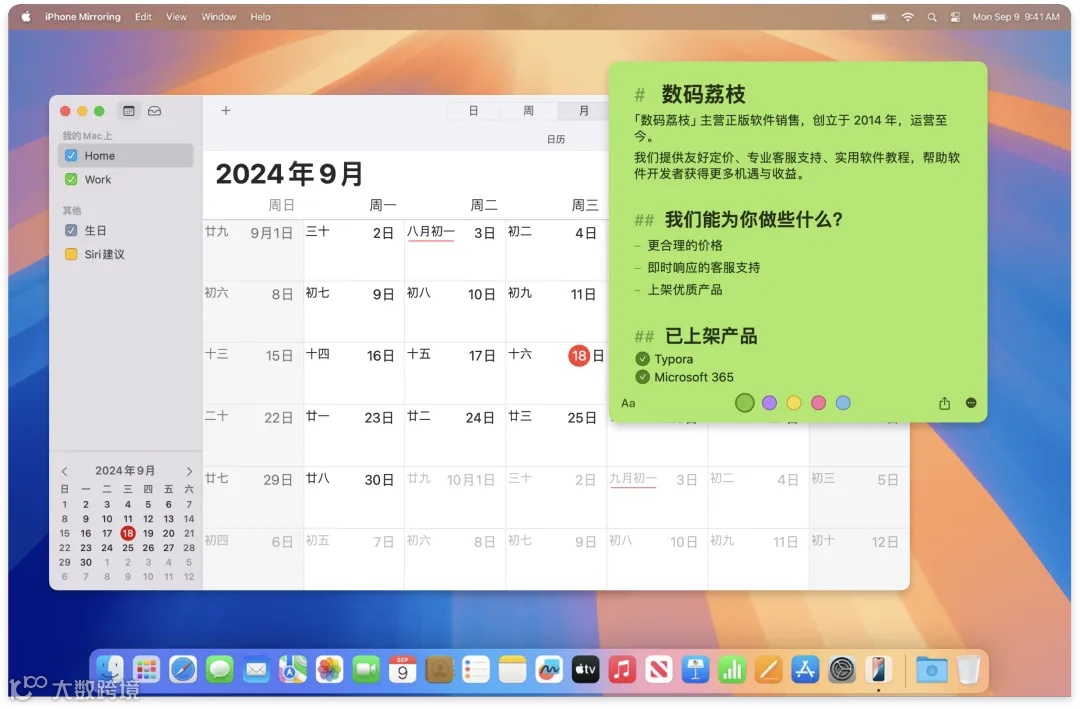Screen dimensions: 1080x709
Task: Open Messages in the Dock
Action: point(220,669)
